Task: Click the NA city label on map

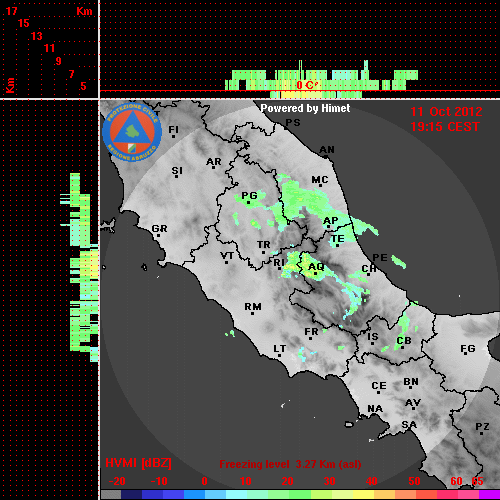Action: coord(375,409)
